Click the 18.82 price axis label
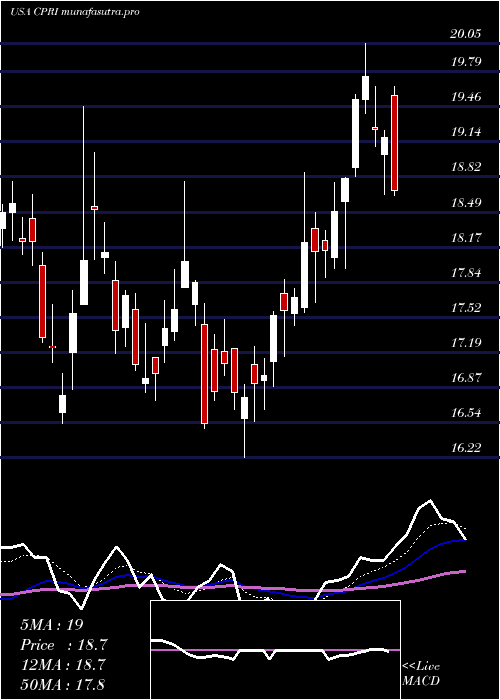Image resolution: width=500 pixels, height=700 pixels. pos(466,167)
